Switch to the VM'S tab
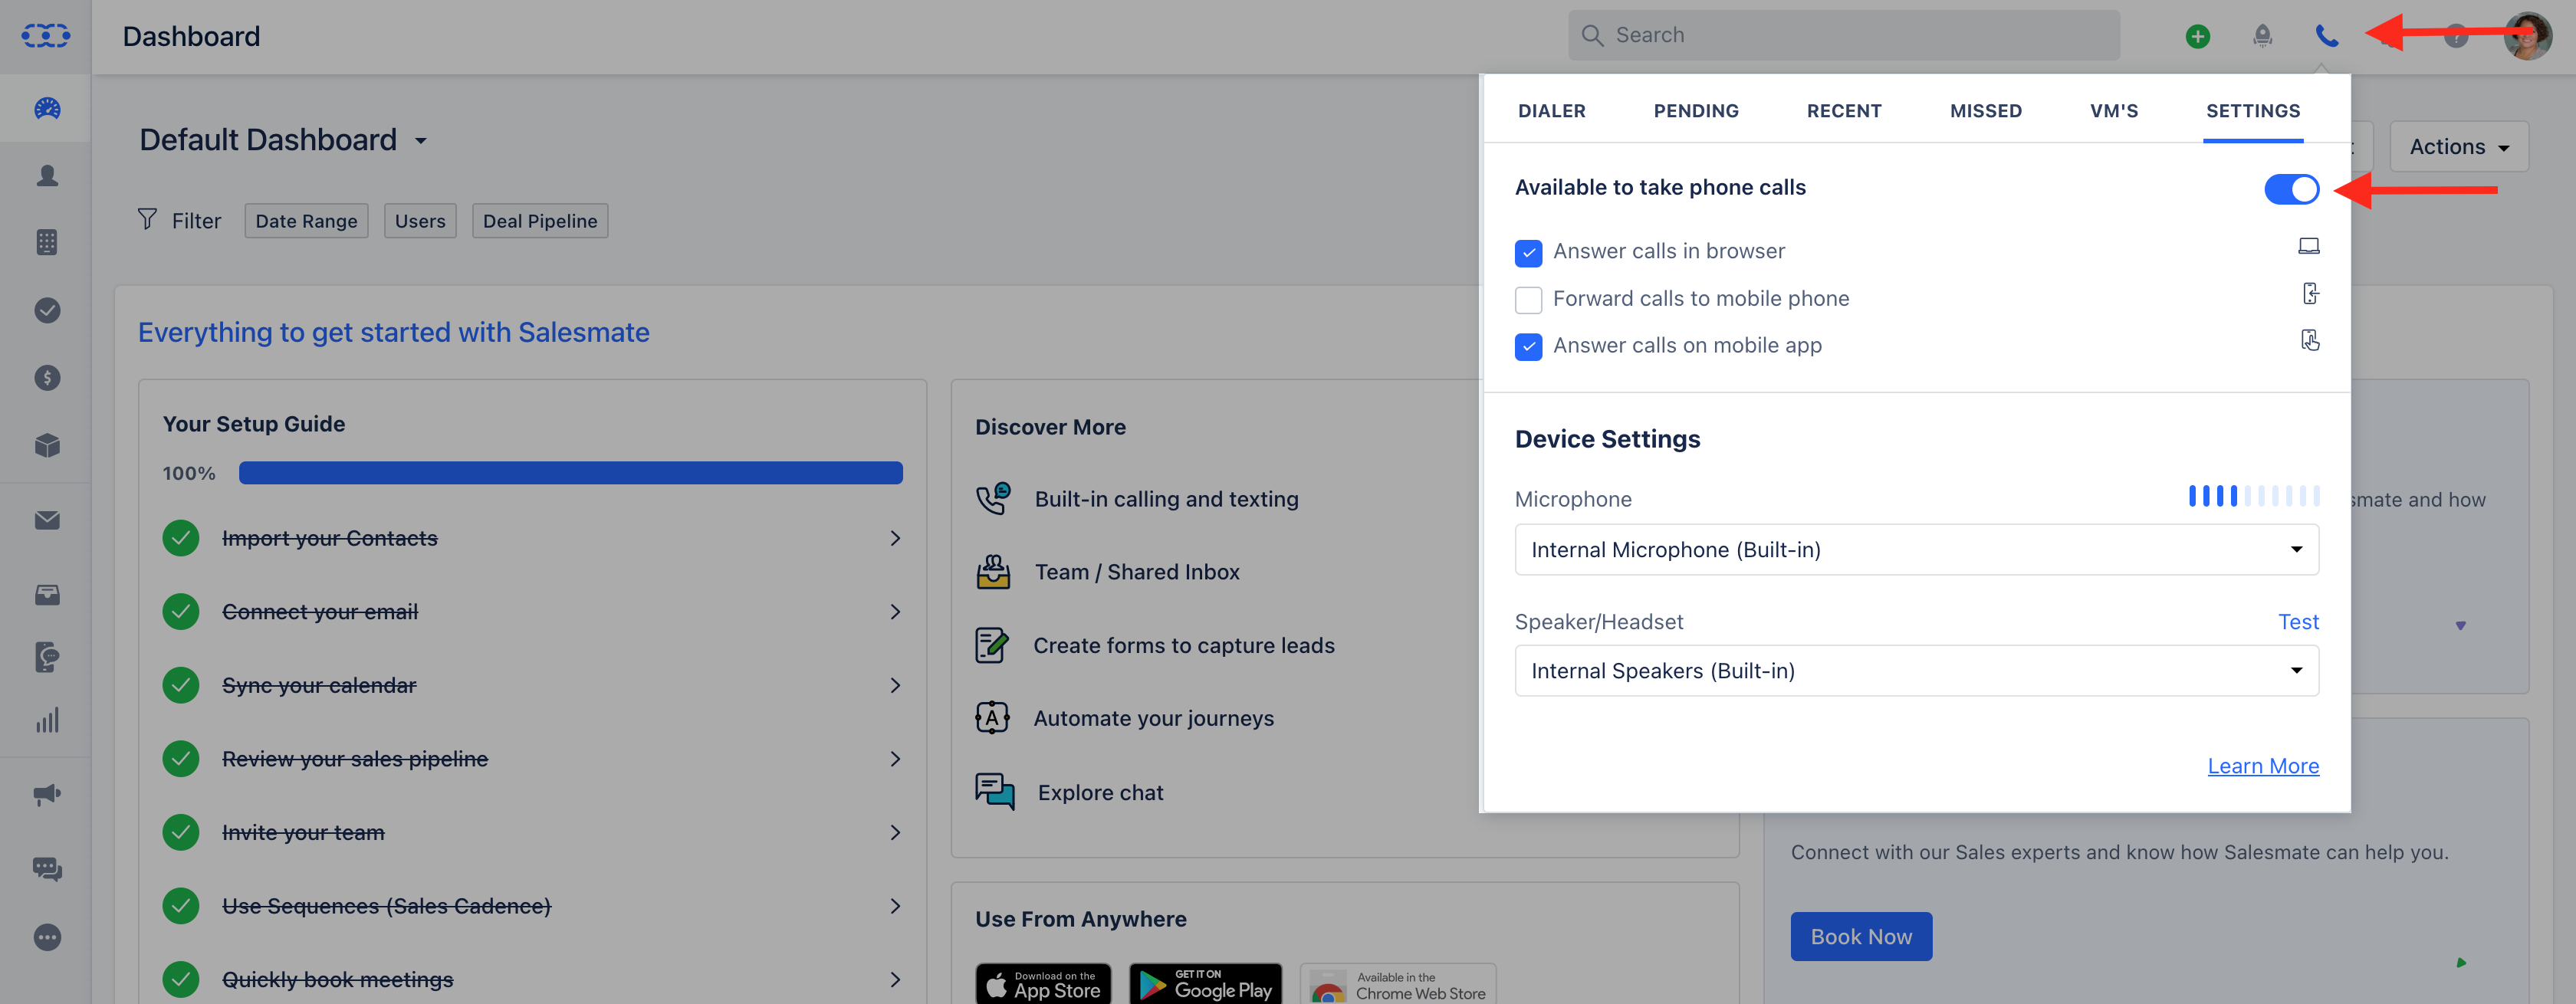The height and width of the screenshot is (1004, 2576). pos(2113,111)
